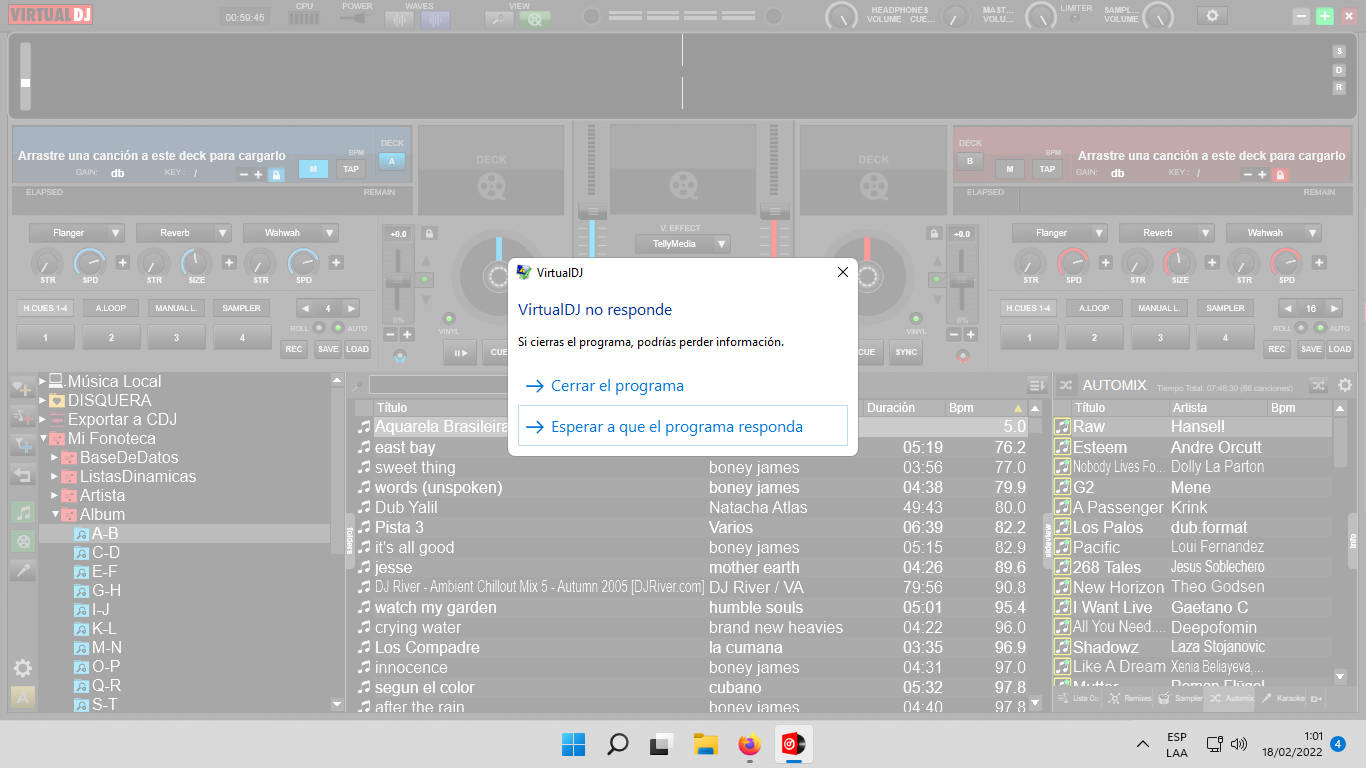Open deck A Wahwah effect dropdown
The height and width of the screenshot is (768, 1366).
[291, 233]
